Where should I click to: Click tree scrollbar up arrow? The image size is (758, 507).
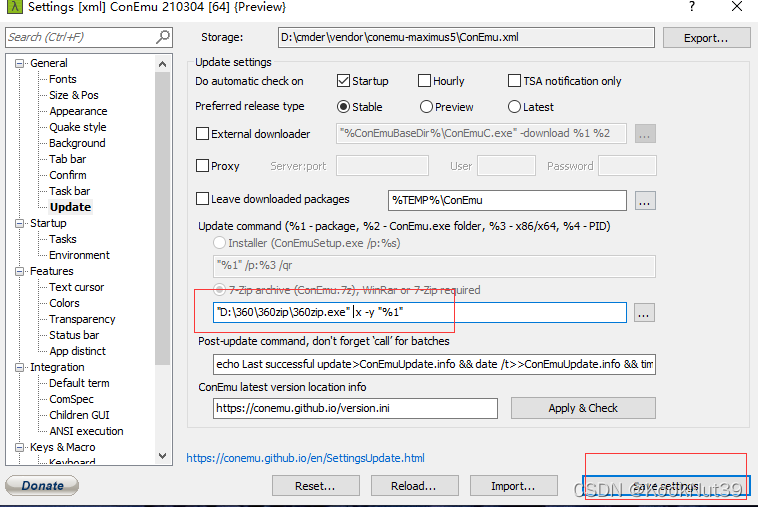[162, 64]
